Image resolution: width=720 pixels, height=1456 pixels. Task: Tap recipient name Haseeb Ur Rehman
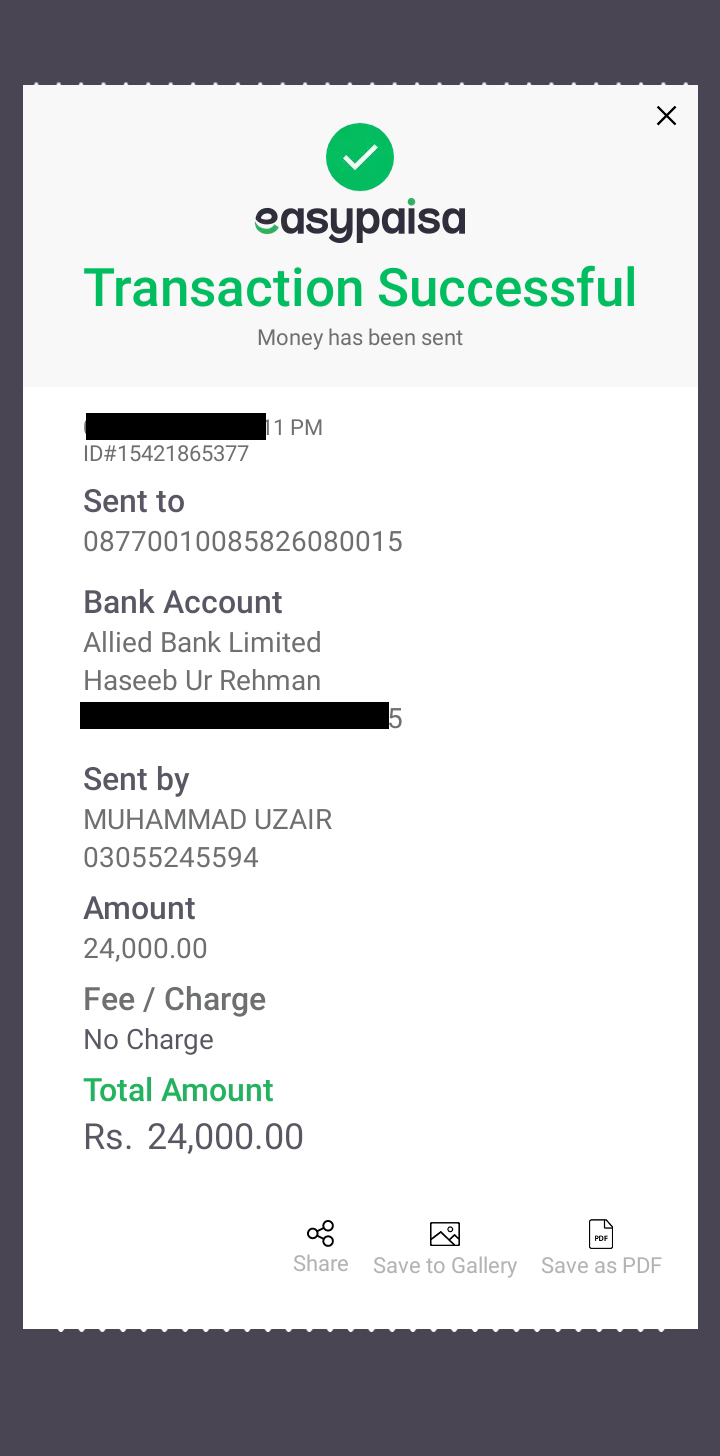(202, 681)
